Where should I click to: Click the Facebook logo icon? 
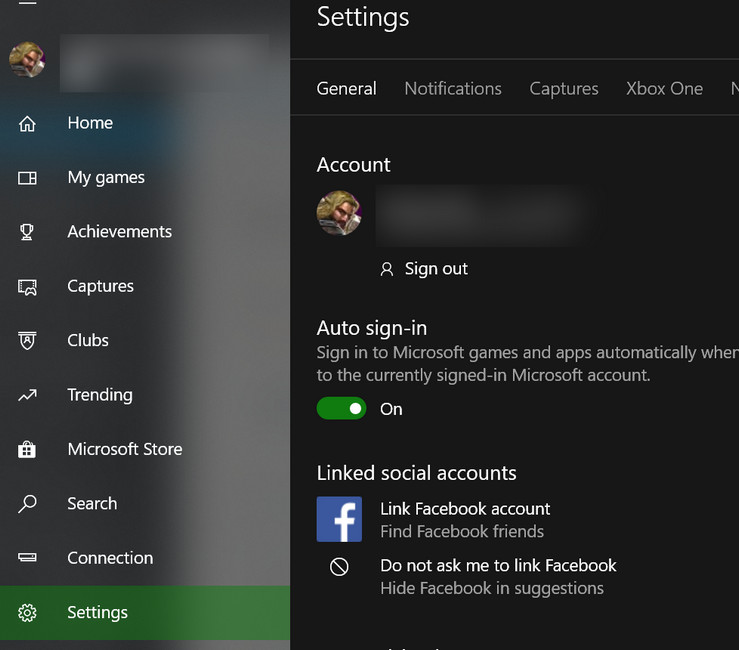[339, 519]
